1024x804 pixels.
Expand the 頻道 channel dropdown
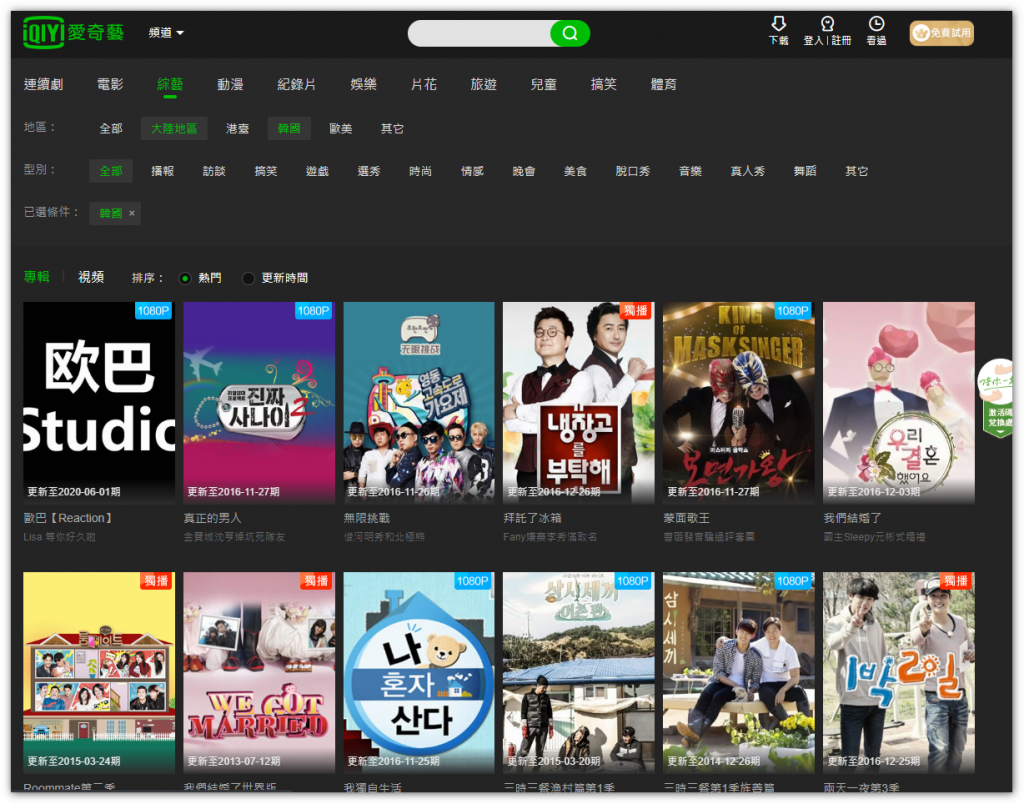click(166, 33)
